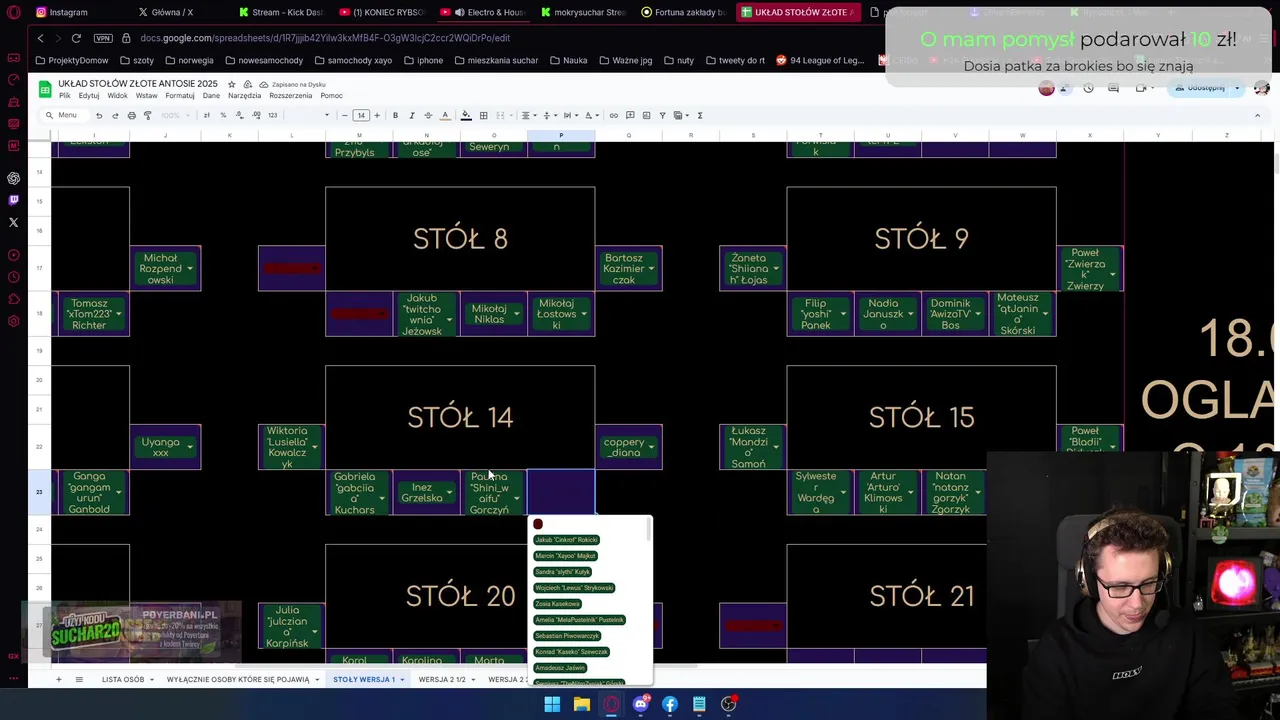The height and width of the screenshot is (720, 1280).
Task: Click the insert chart icon
Action: pyautogui.click(x=646, y=115)
